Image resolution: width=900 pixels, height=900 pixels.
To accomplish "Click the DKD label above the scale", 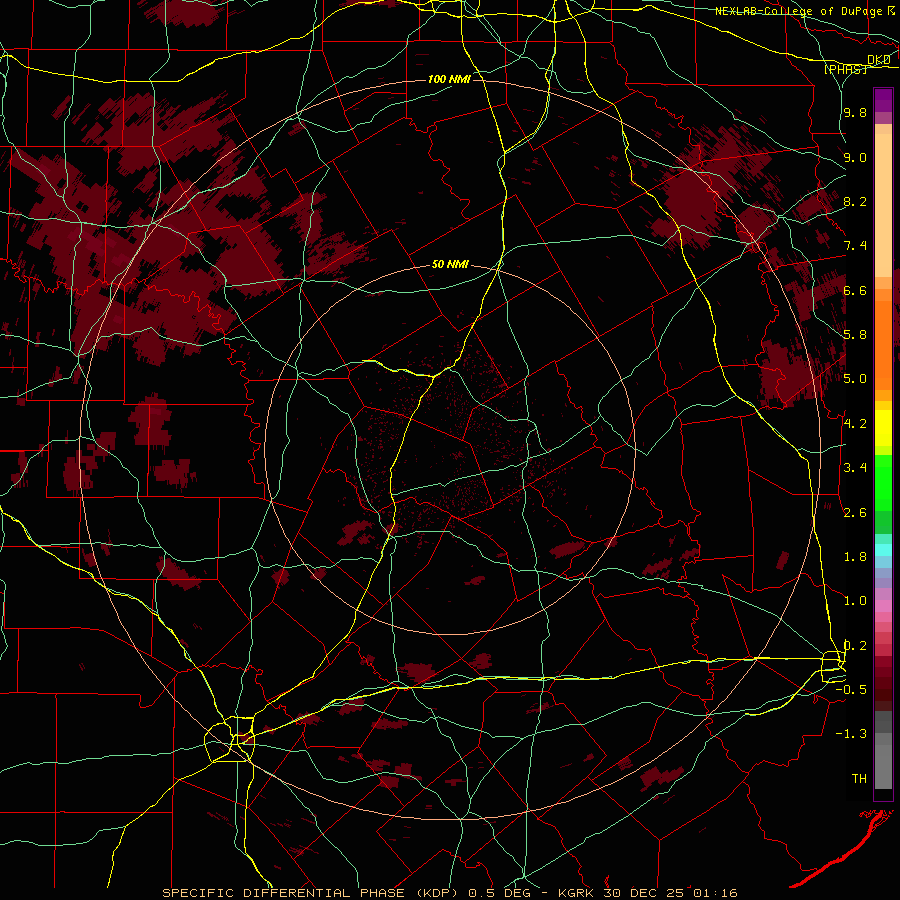I will 879,60.
